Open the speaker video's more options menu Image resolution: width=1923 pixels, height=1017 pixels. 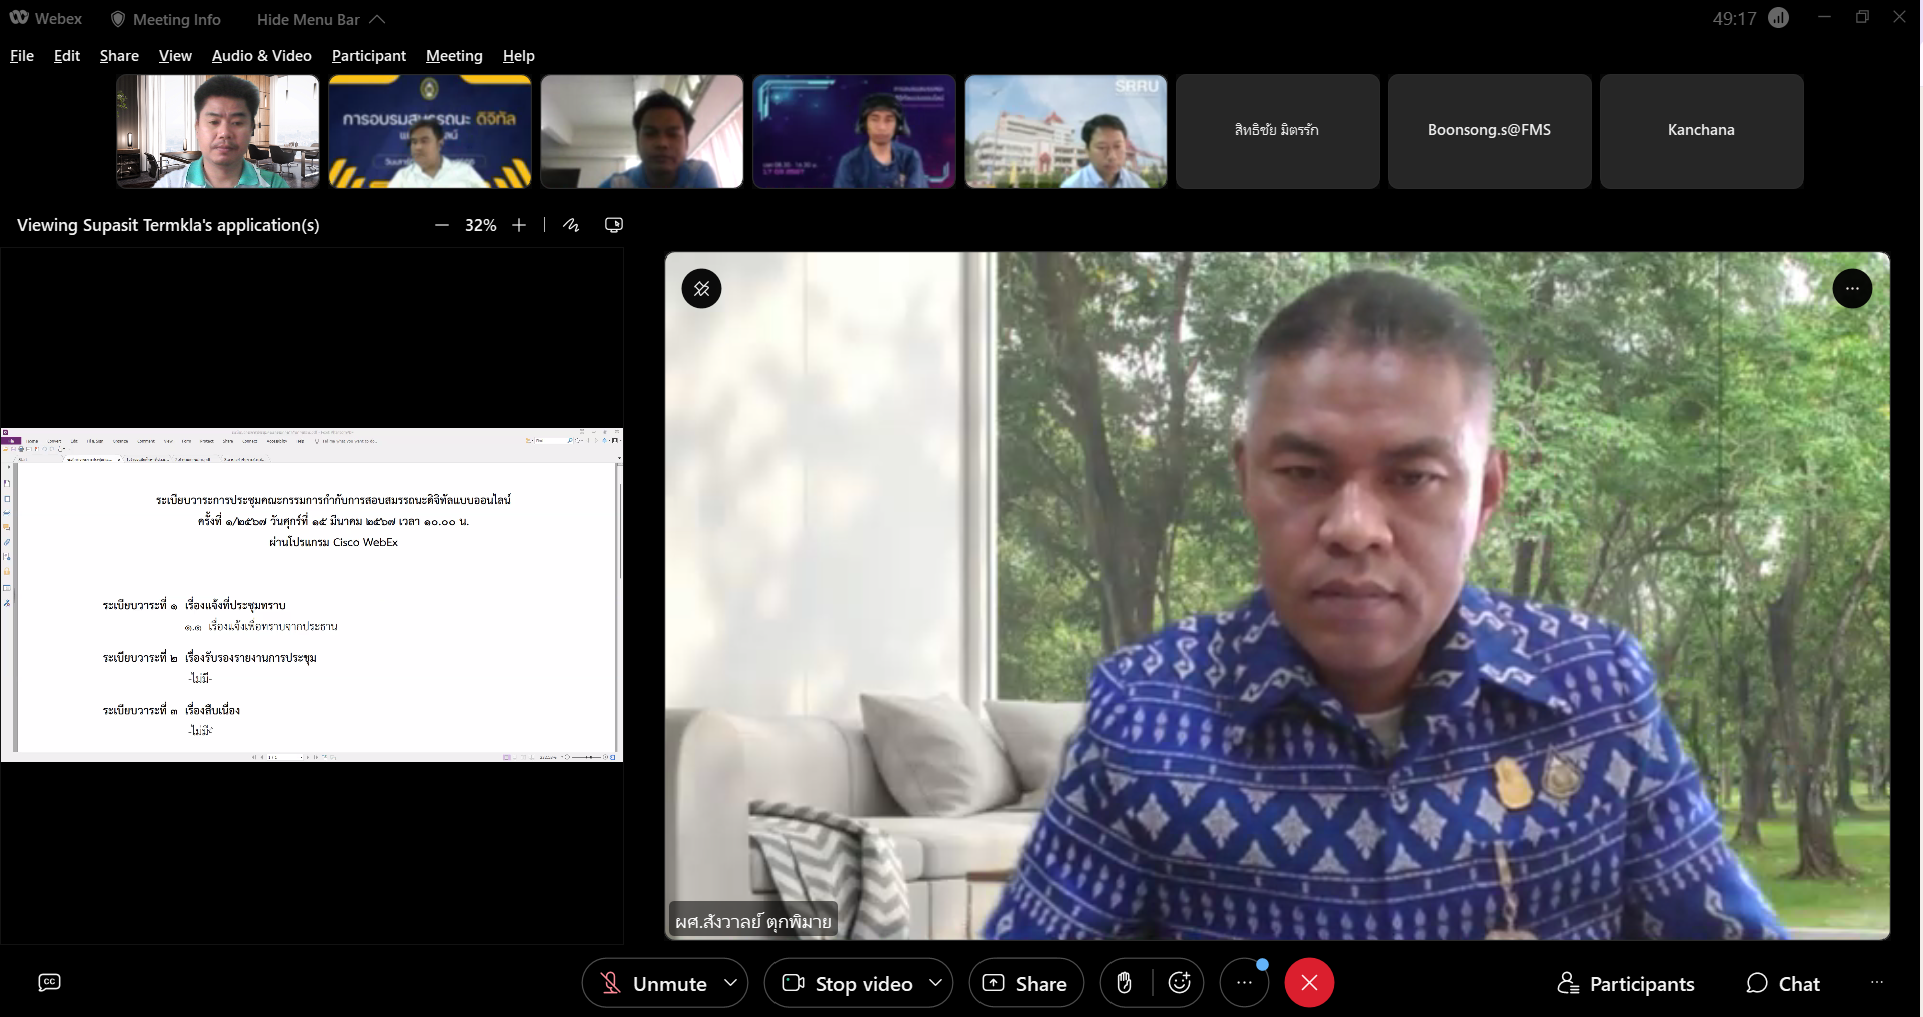1852,289
